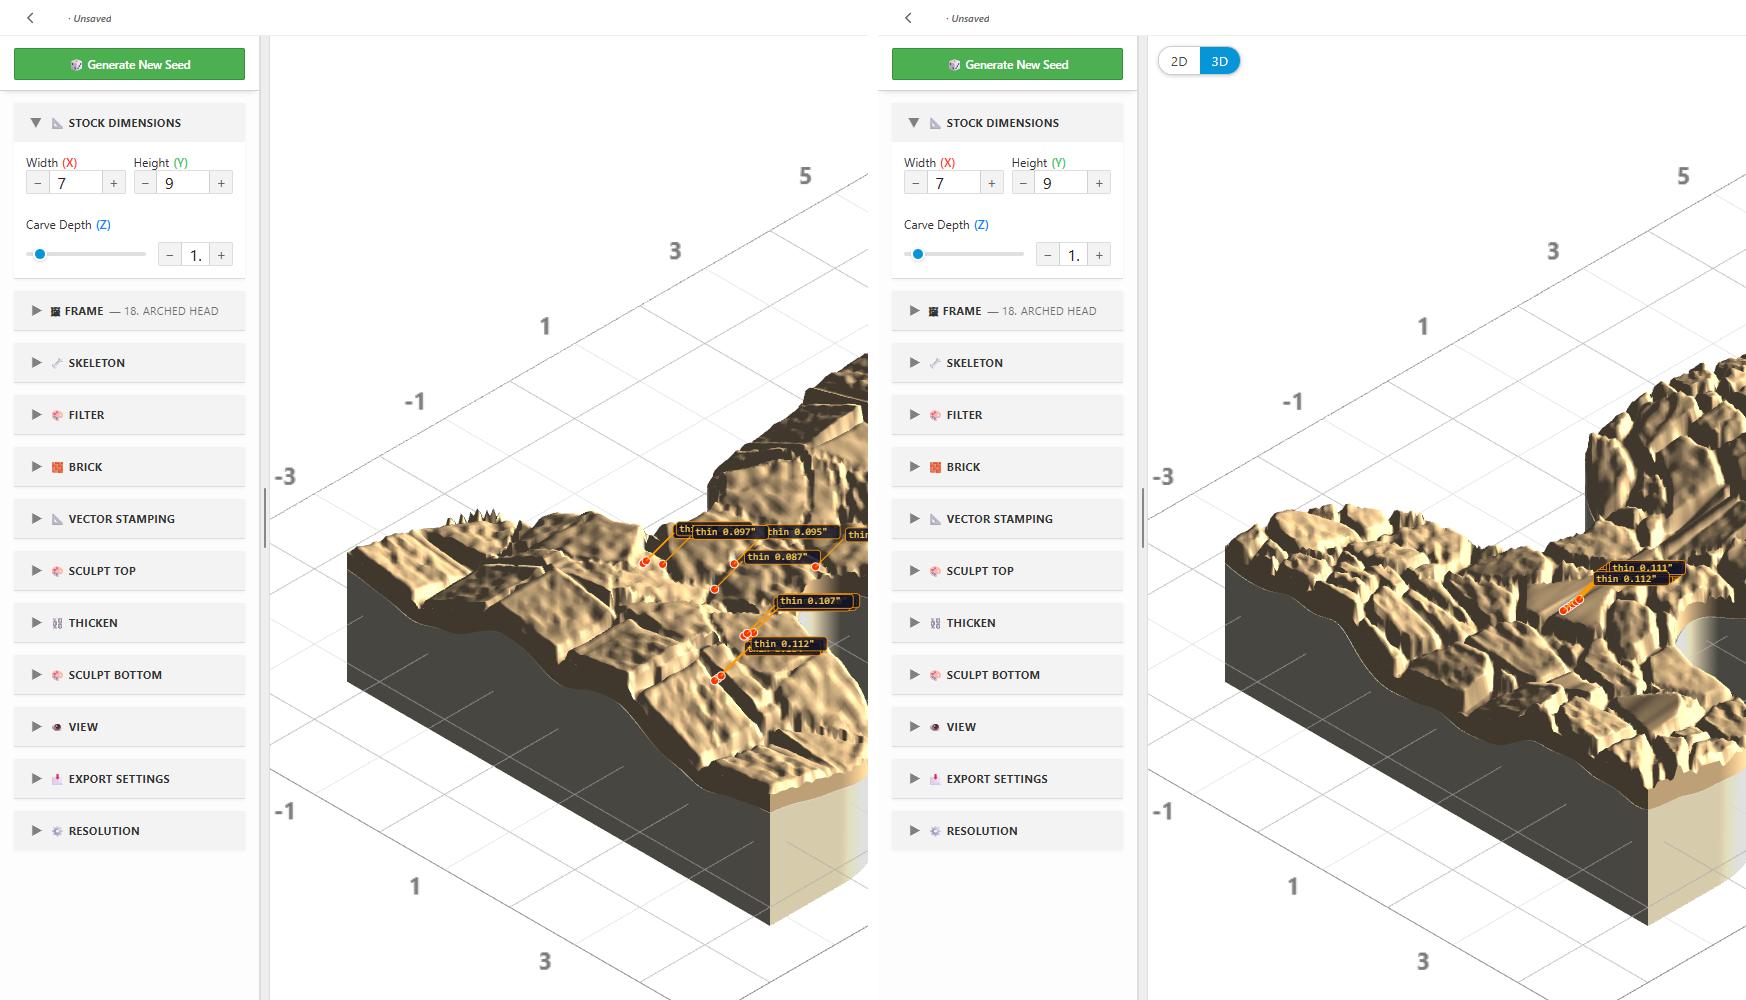Screen dimensions: 1746x1000
Task: Click the left pane's Skeleton bone icon
Action: pos(57,363)
